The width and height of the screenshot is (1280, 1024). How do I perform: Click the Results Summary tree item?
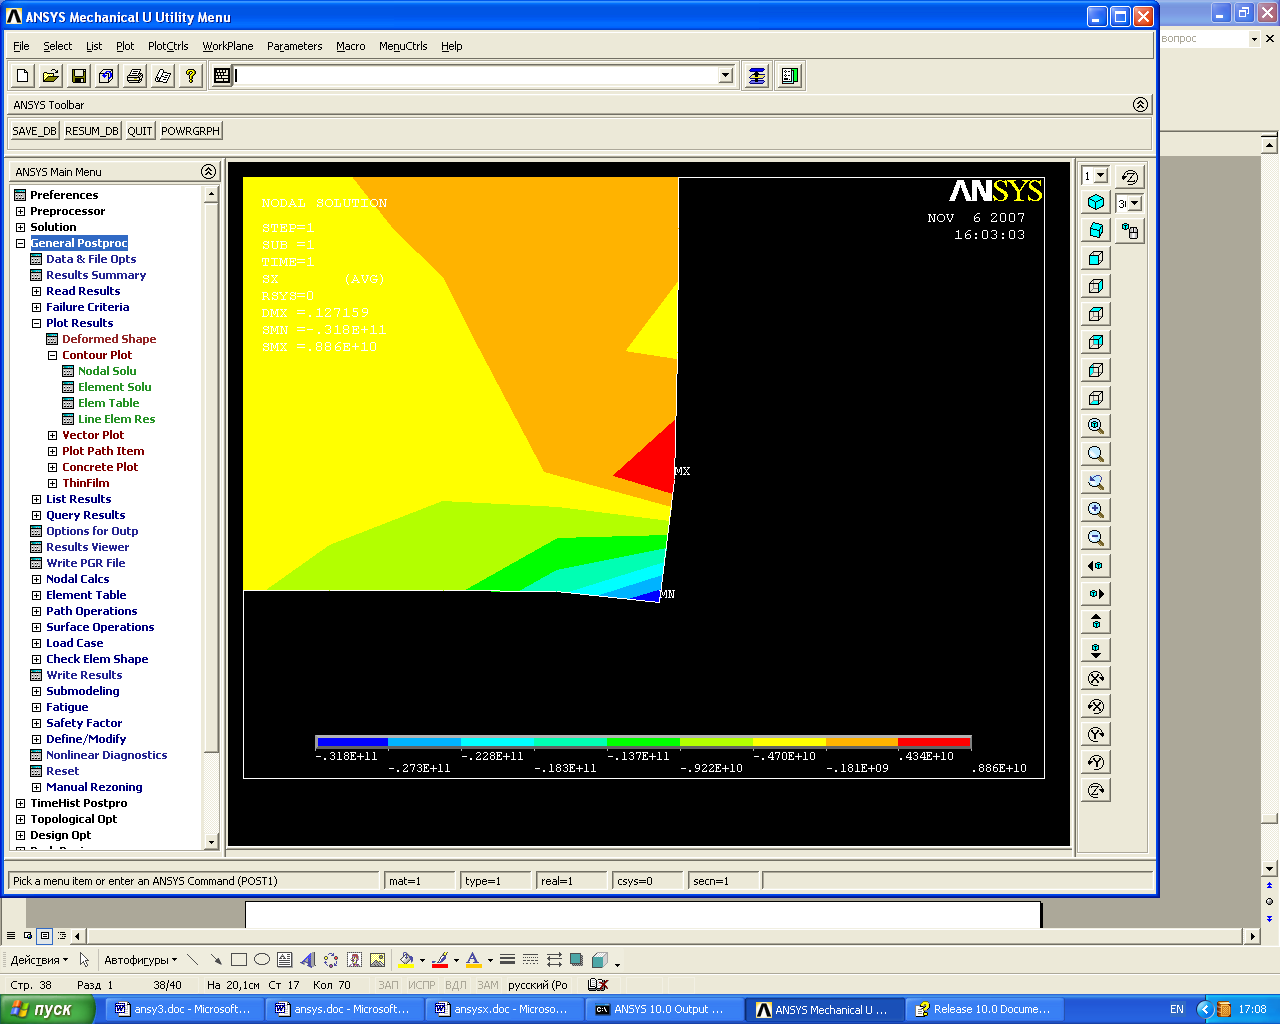[x=96, y=275]
